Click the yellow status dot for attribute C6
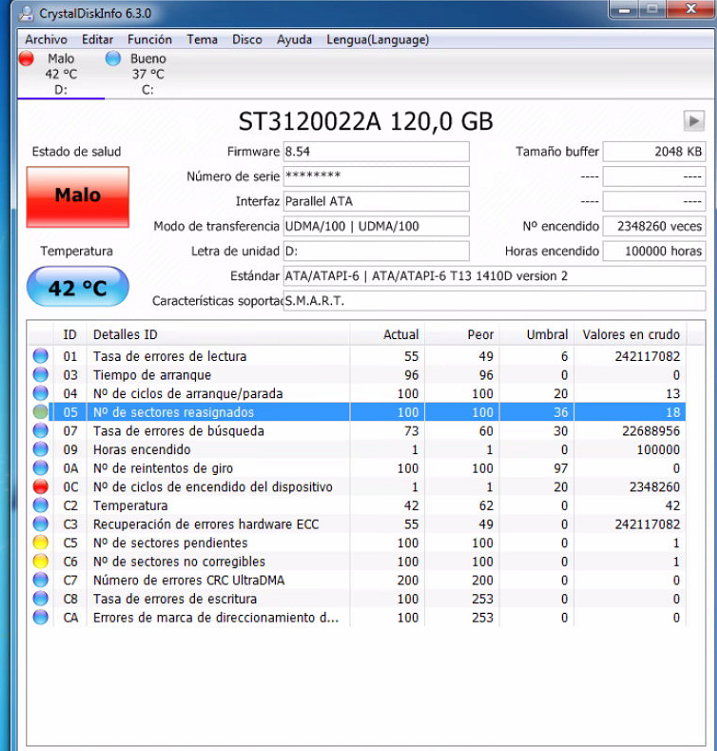This screenshot has width=717, height=751. tap(40, 562)
